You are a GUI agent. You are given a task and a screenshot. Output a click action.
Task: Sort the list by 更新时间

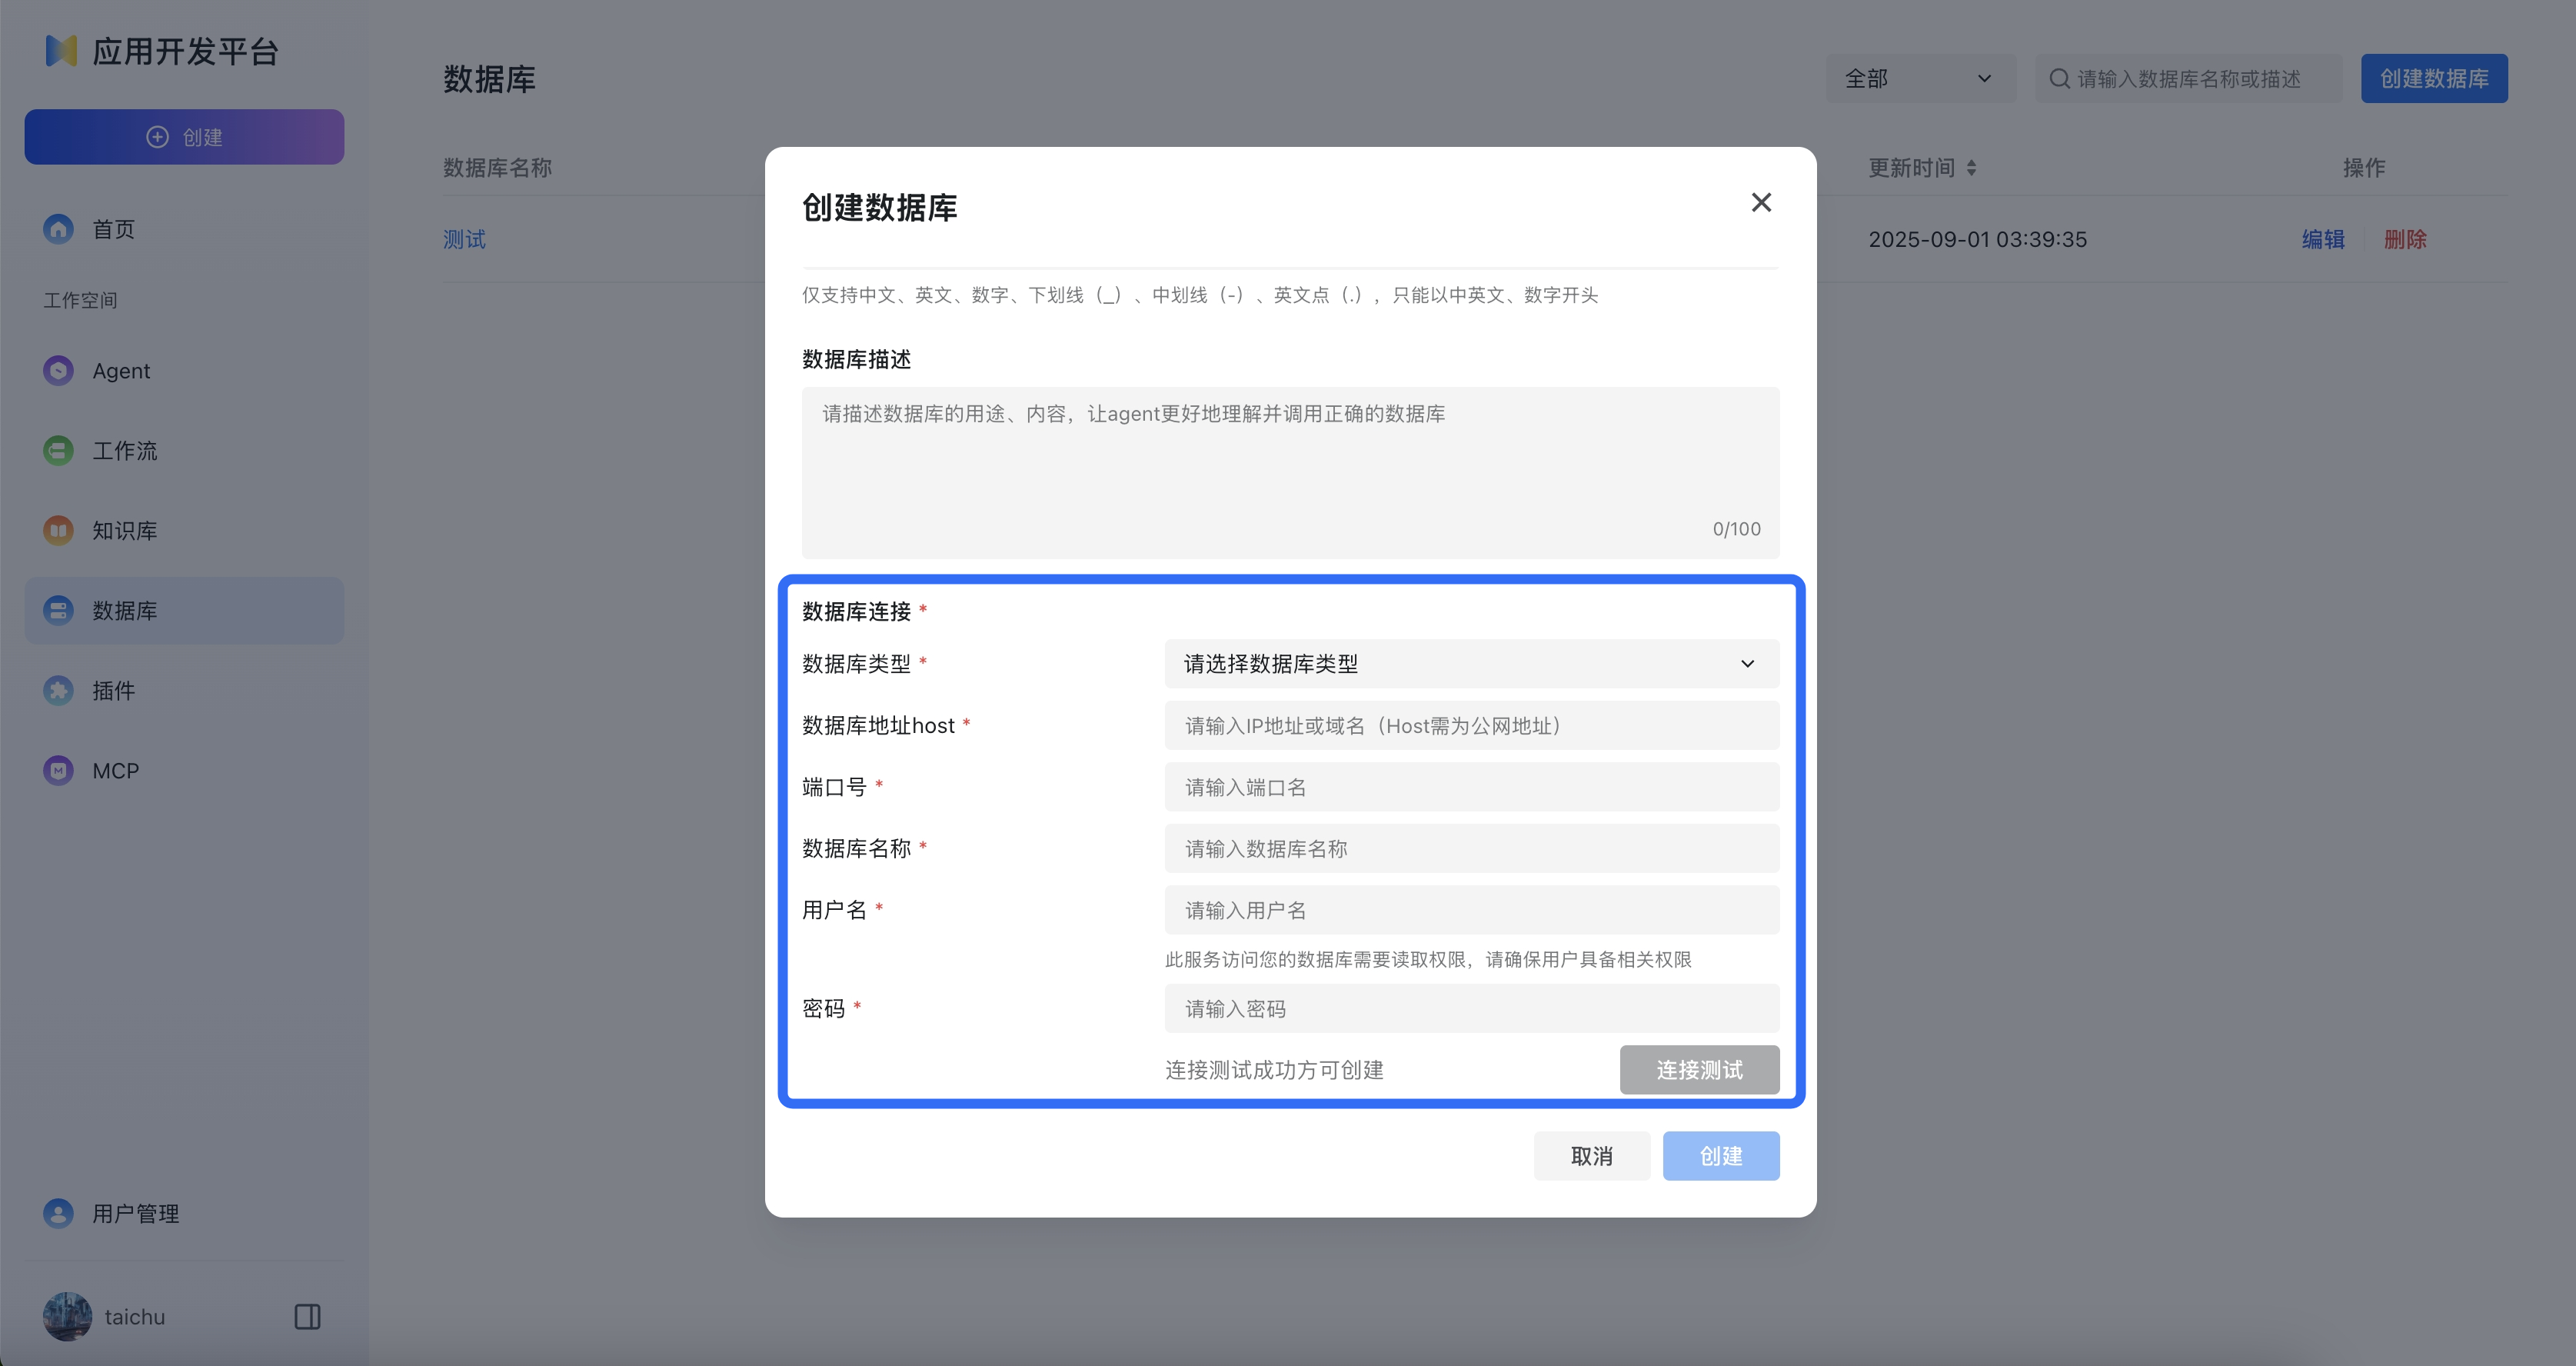[x=1921, y=167]
